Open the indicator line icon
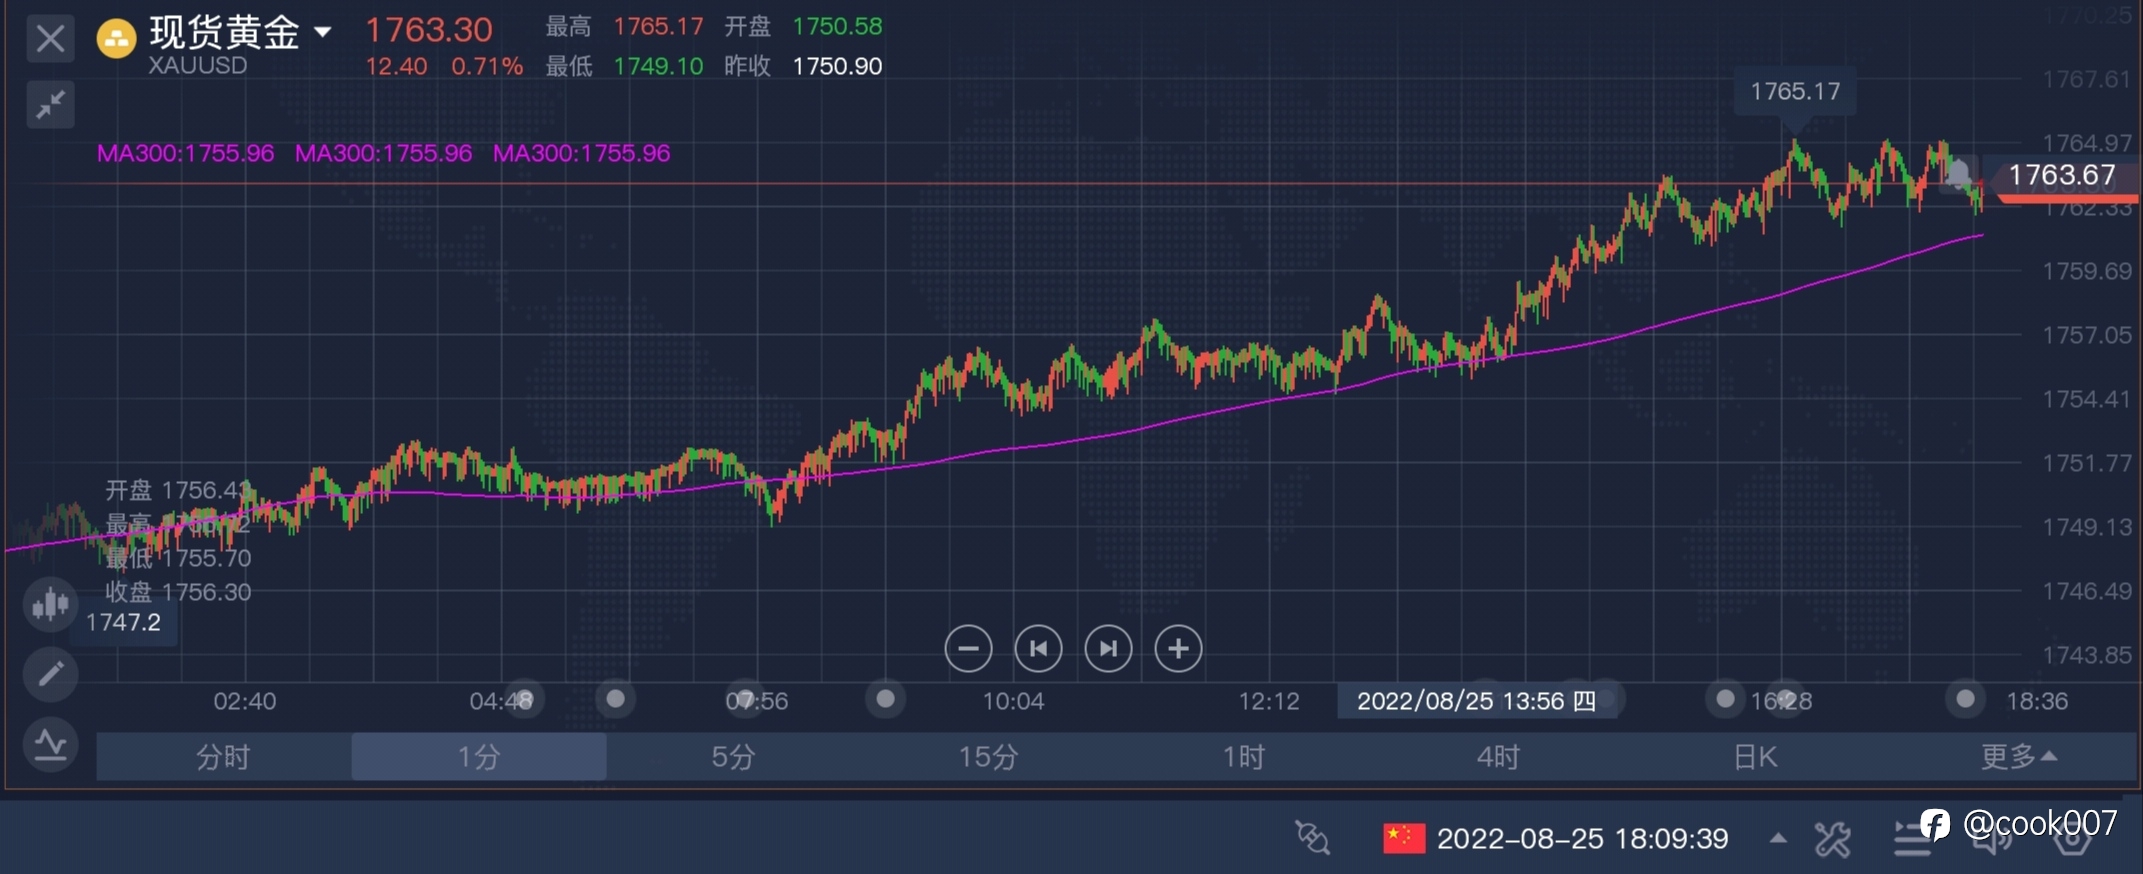This screenshot has height=874, width=2143. (50, 745)
